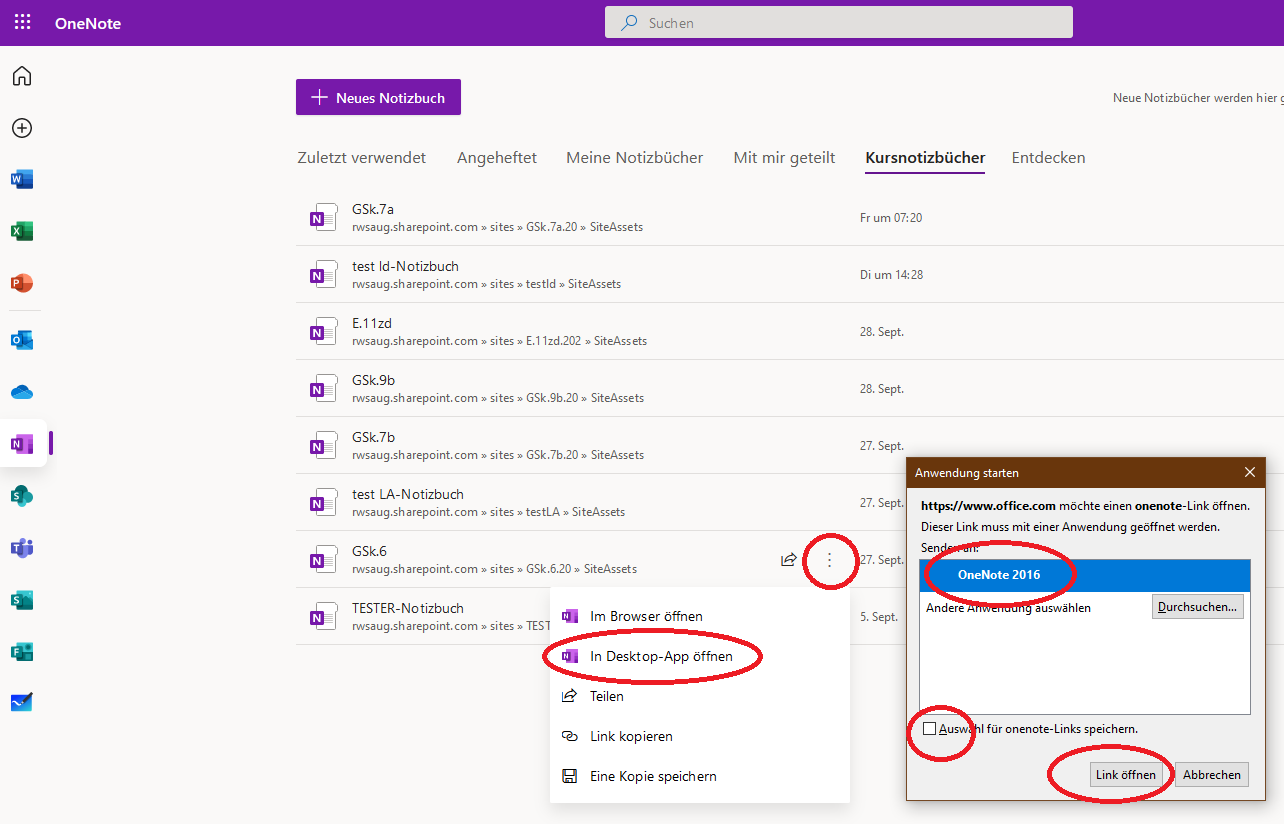Enable 'Auswahl für onenote-Links speichern' checkbox
Screen dimensions: 1284x824
(x=929, y=729)
